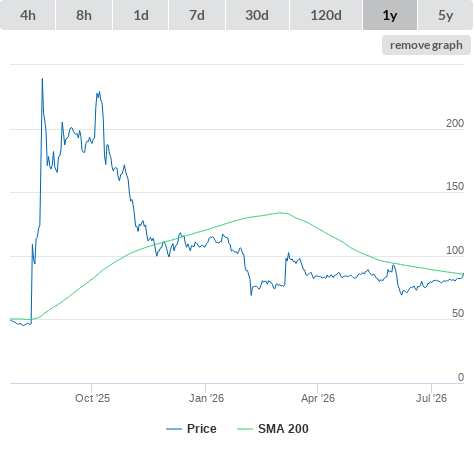Switch to the 8h time range
This screenshot has height=455, width=474.
[84, 15]
